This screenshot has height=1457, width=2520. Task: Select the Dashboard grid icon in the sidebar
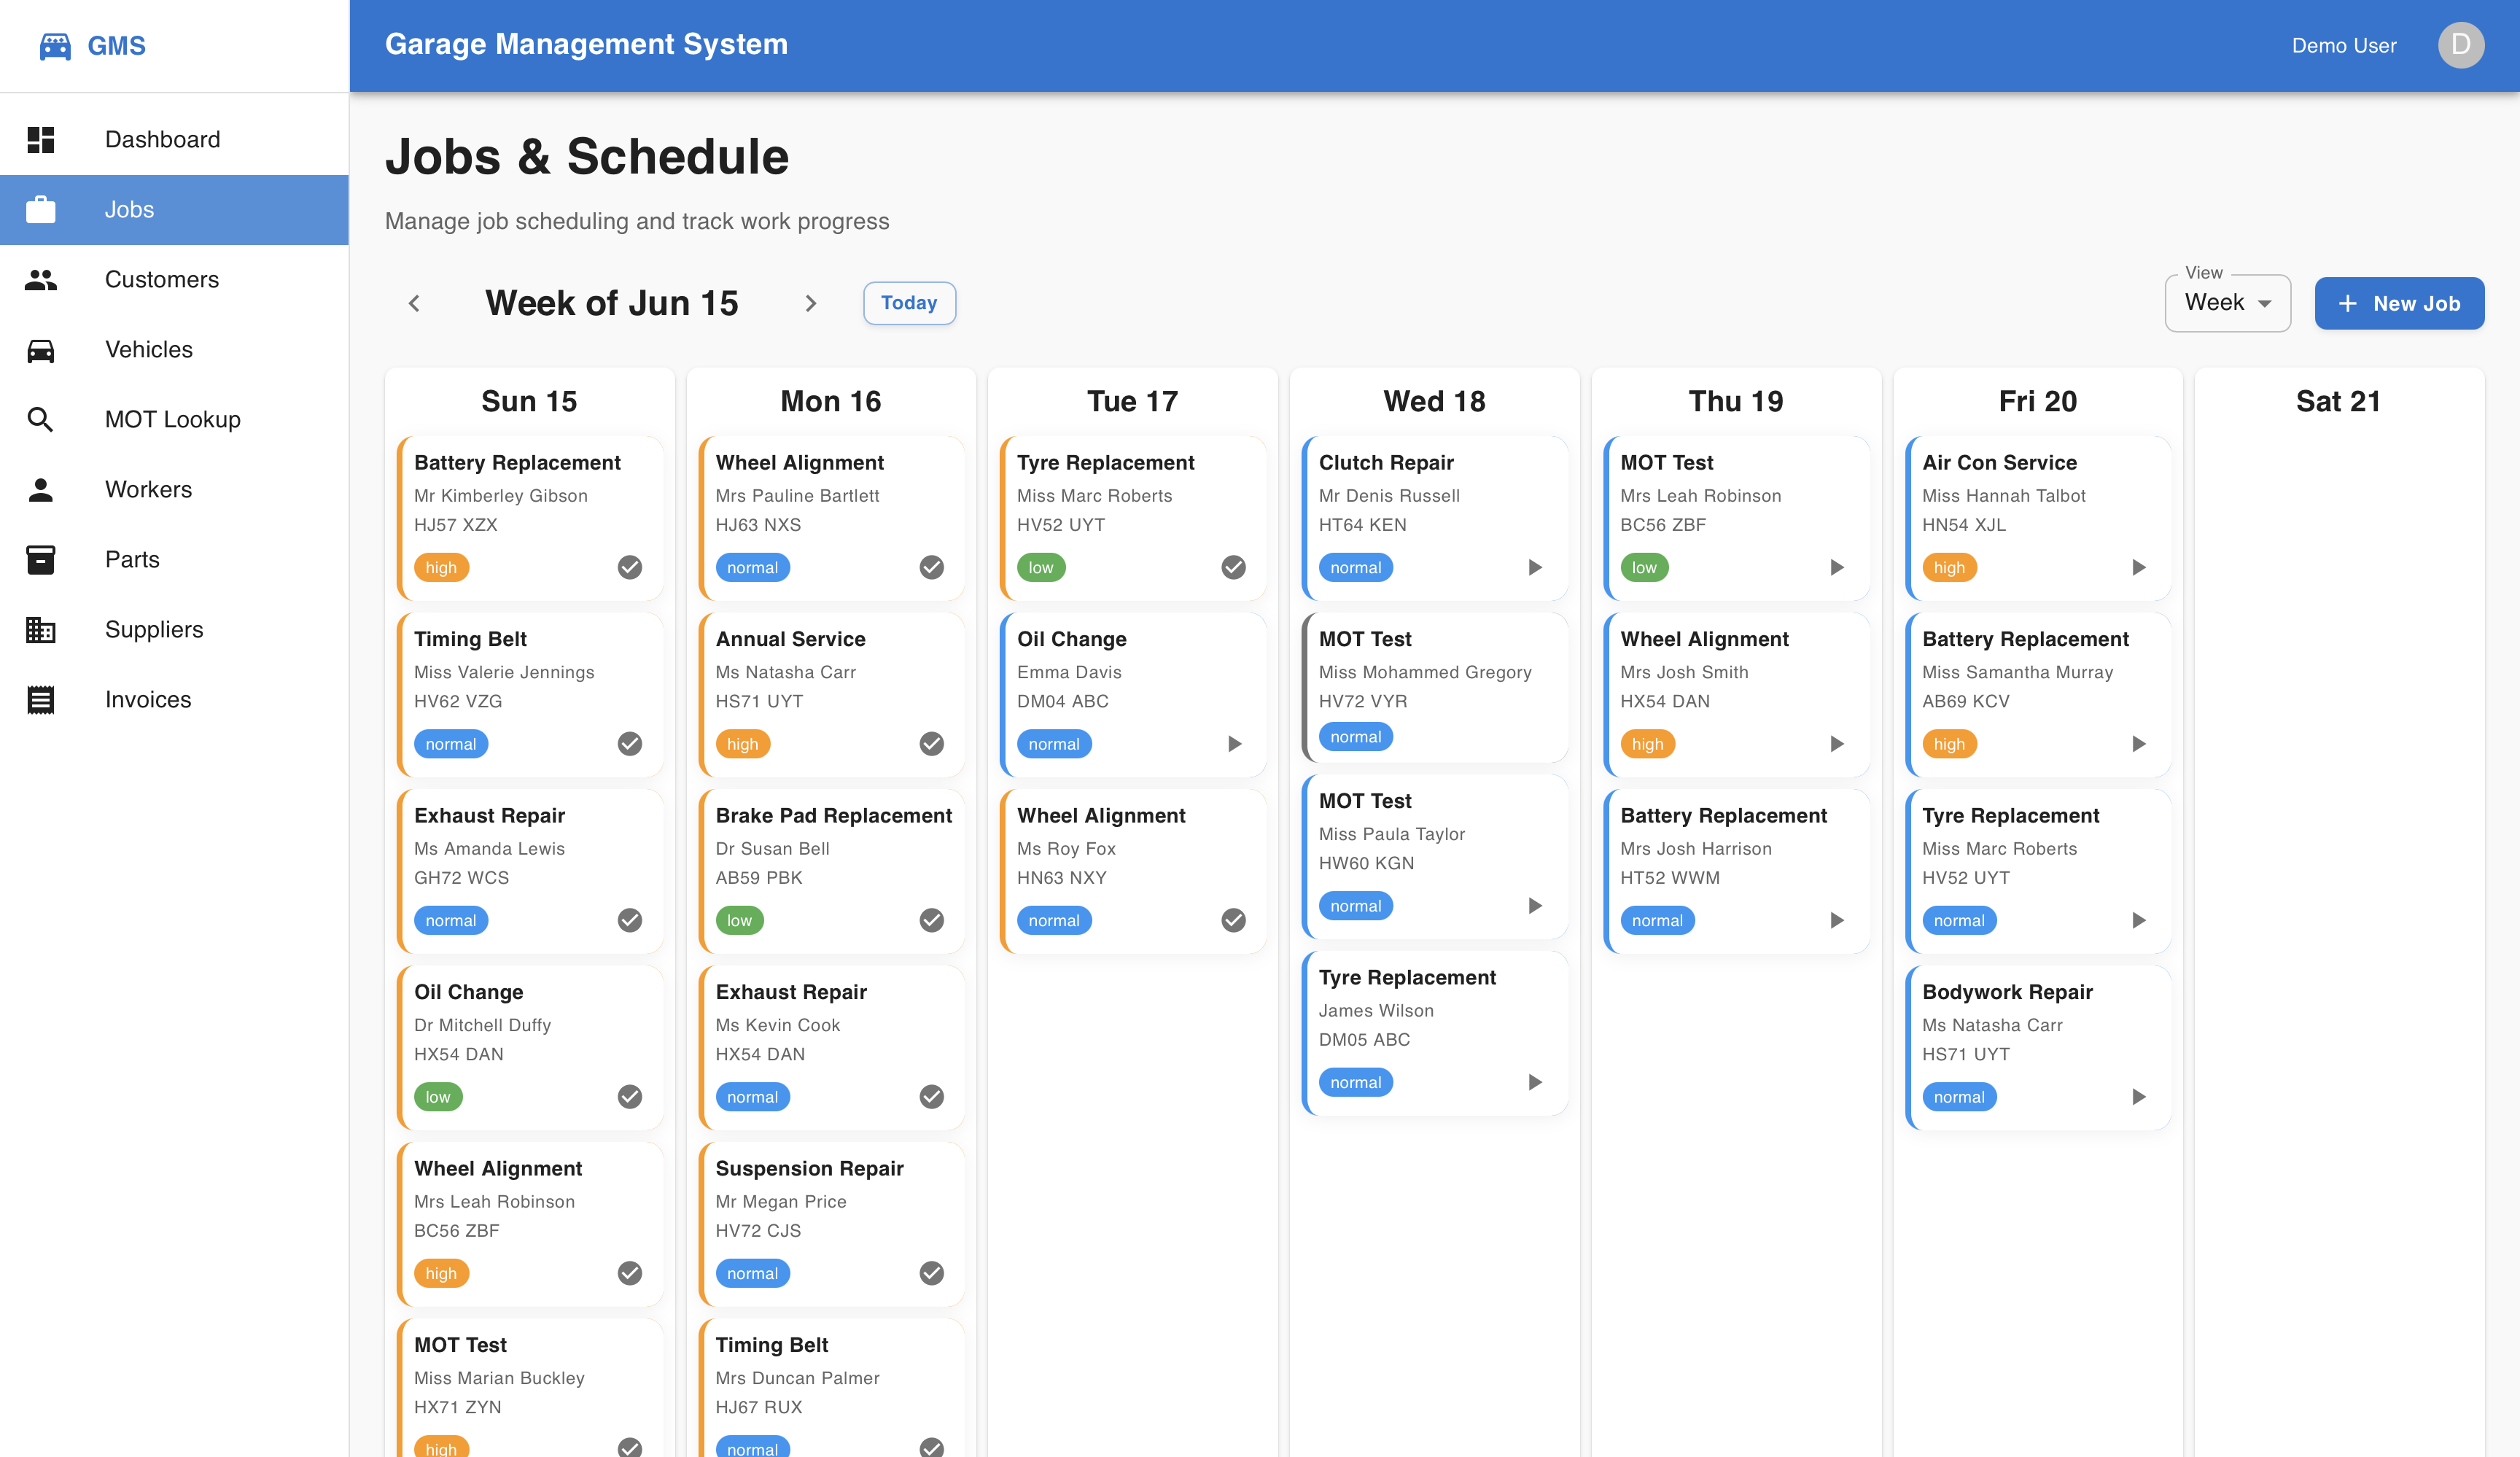click(41, 139)
